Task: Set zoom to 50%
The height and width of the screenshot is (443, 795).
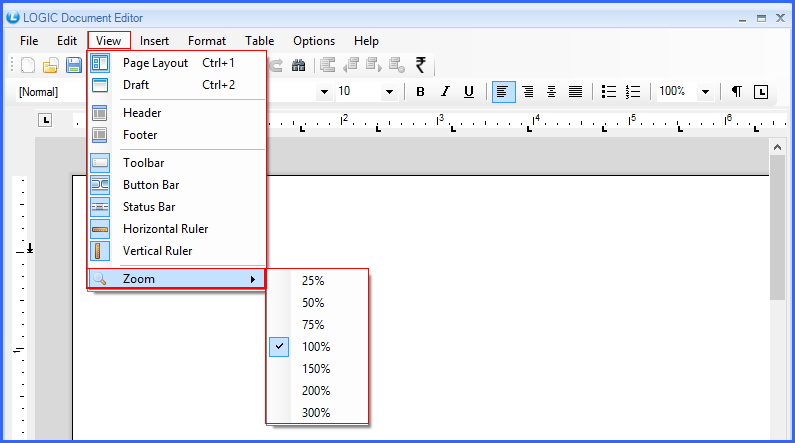Action: click(x=317, y=303)
